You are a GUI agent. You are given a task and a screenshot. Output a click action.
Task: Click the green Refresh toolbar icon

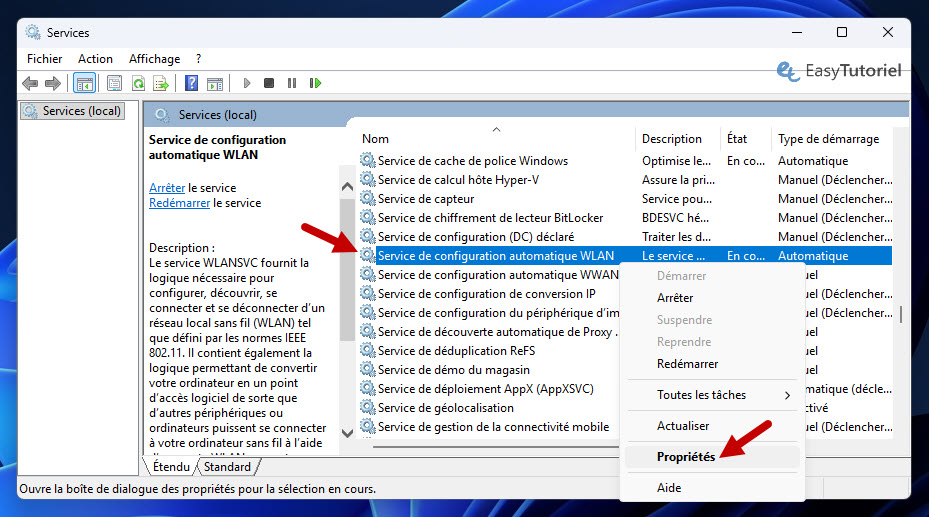pos(138,84)
